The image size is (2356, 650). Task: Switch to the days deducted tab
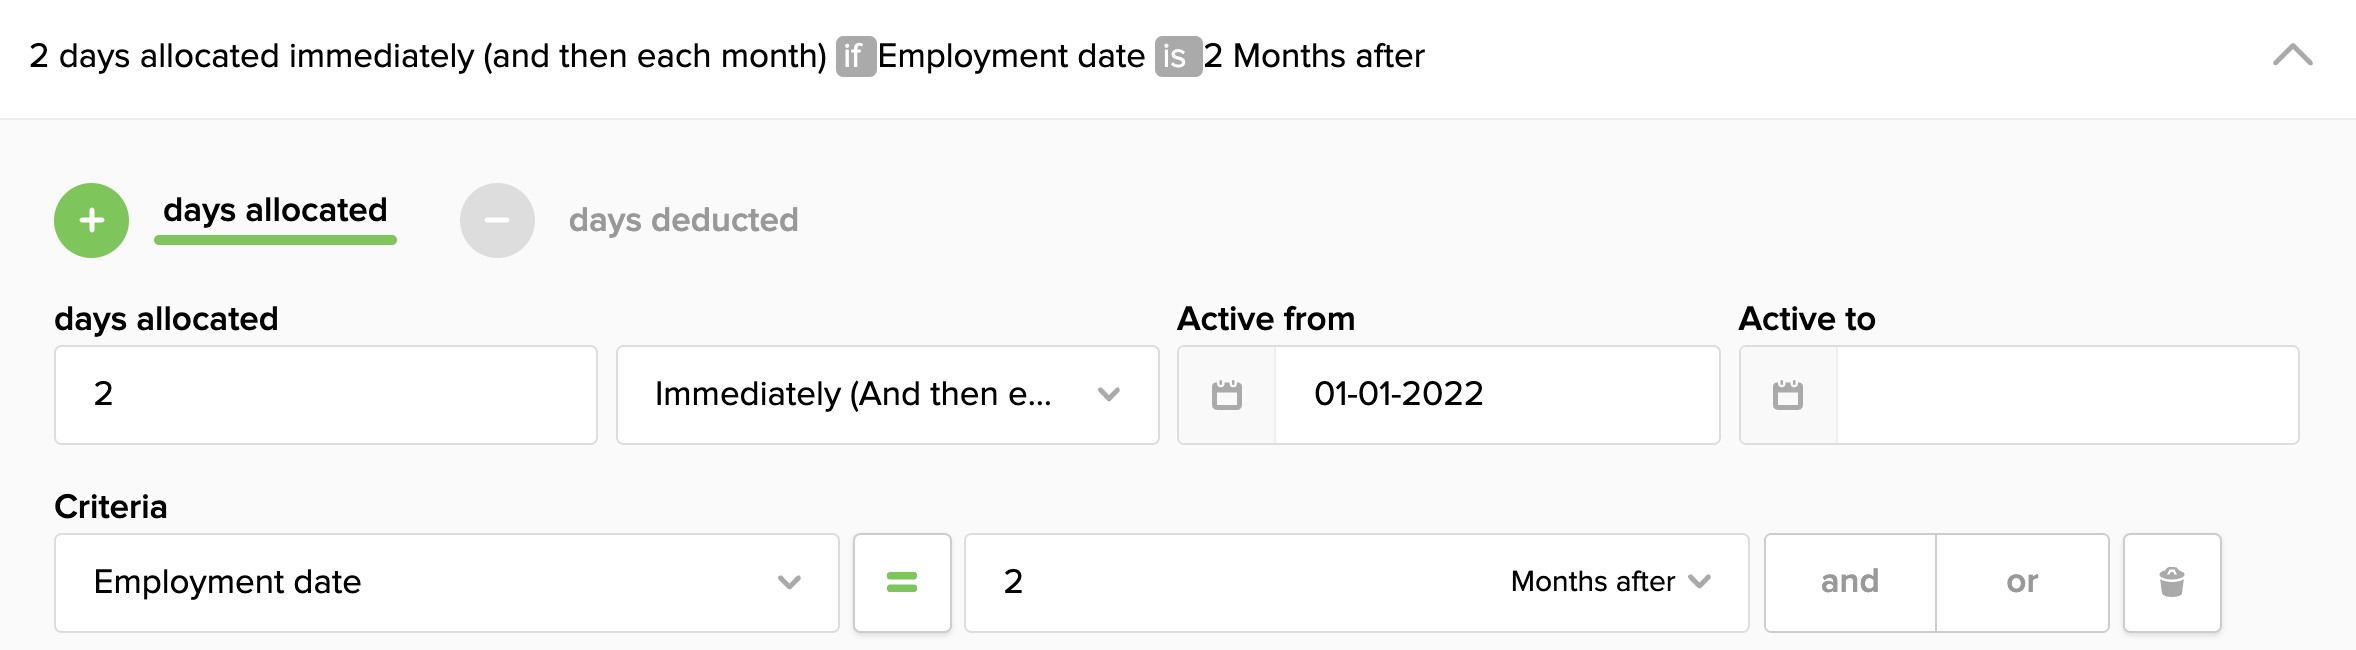[x=683, y=220]
